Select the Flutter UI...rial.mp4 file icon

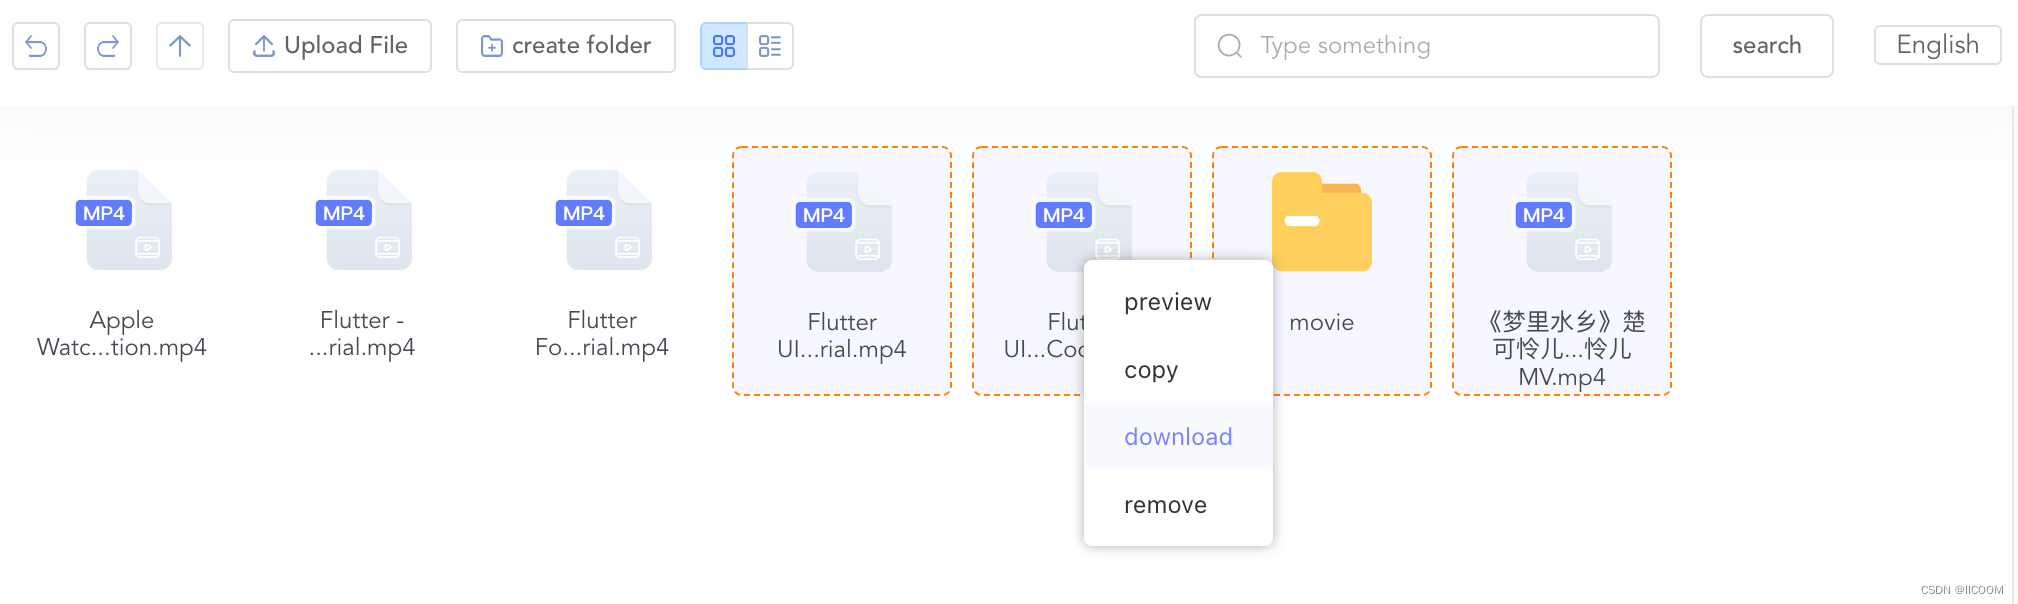844,222
